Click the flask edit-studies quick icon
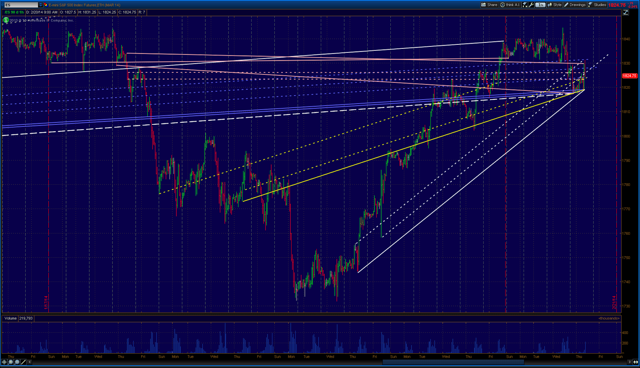The width and height of the screenshot is (640, 368). (x=525, y=5)
